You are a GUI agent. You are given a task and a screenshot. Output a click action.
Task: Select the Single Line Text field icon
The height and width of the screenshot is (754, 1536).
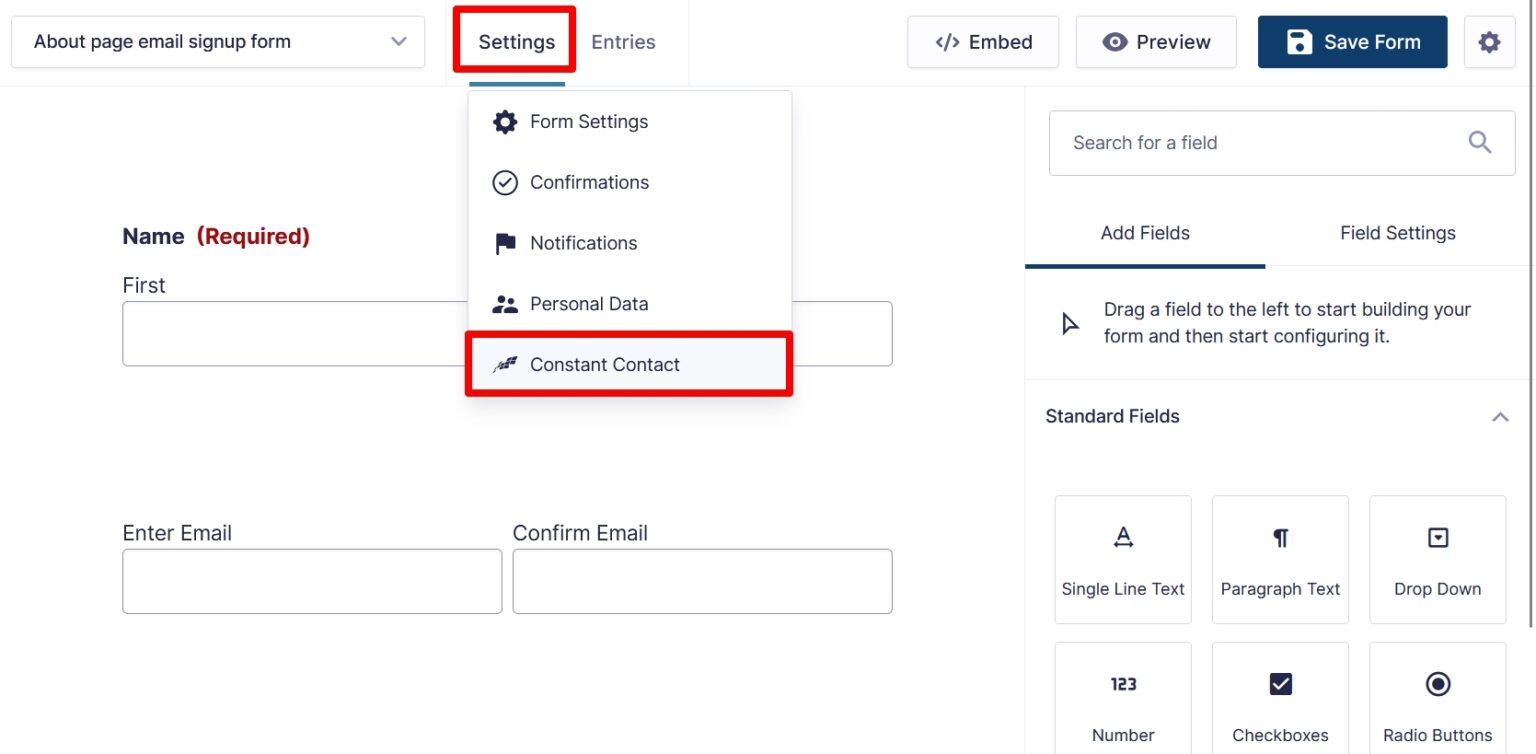point(1122,536)
